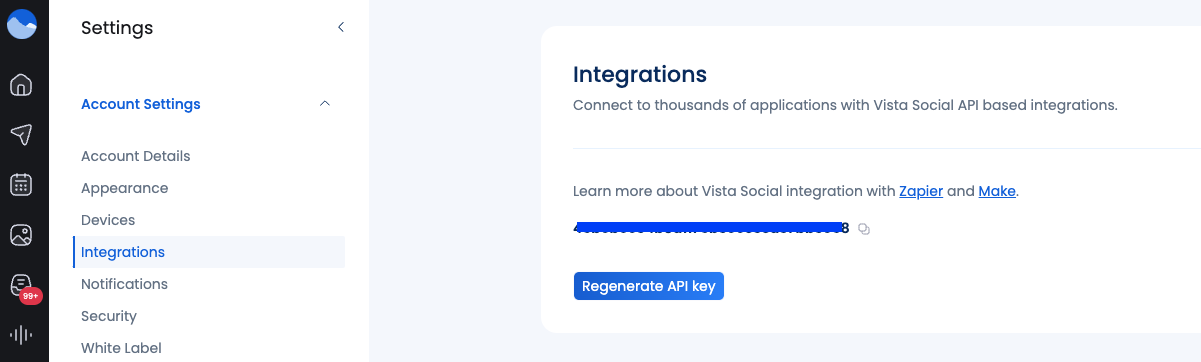Open Devices settings
This screenshot has width=1201, height=362.
click(108, 220)
